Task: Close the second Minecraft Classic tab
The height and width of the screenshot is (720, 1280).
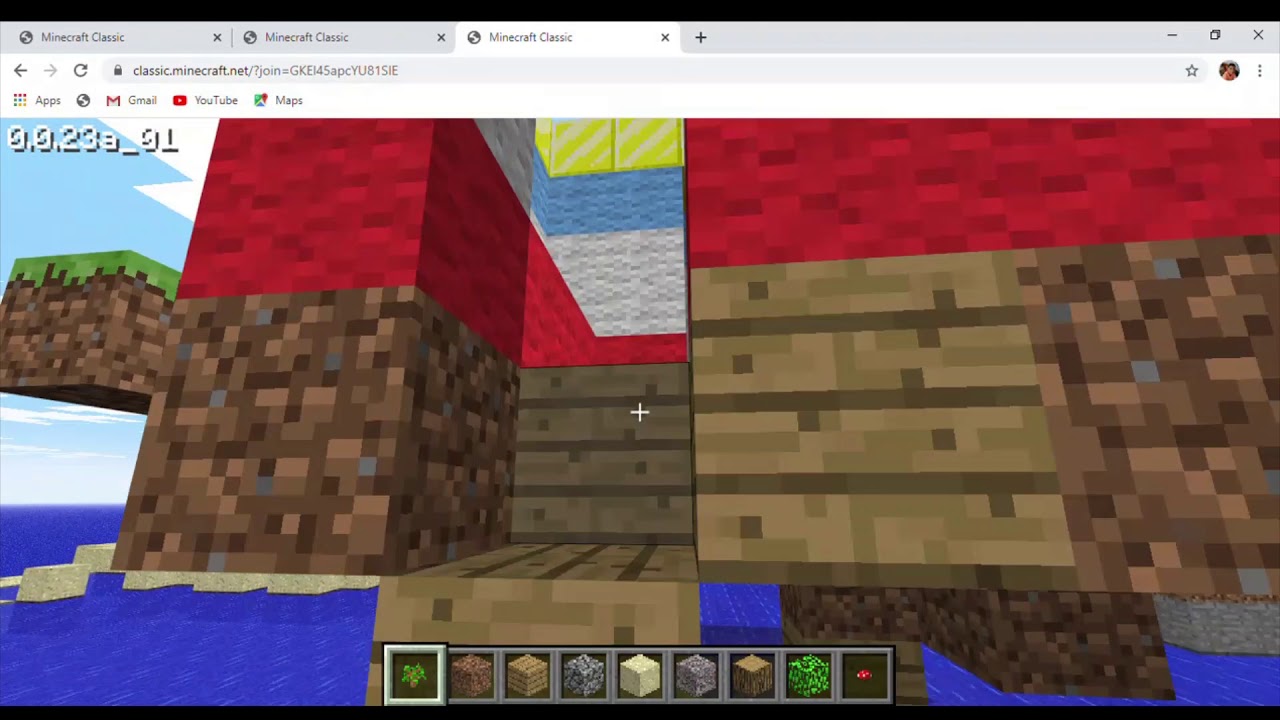Action: [x=441, y=37]
